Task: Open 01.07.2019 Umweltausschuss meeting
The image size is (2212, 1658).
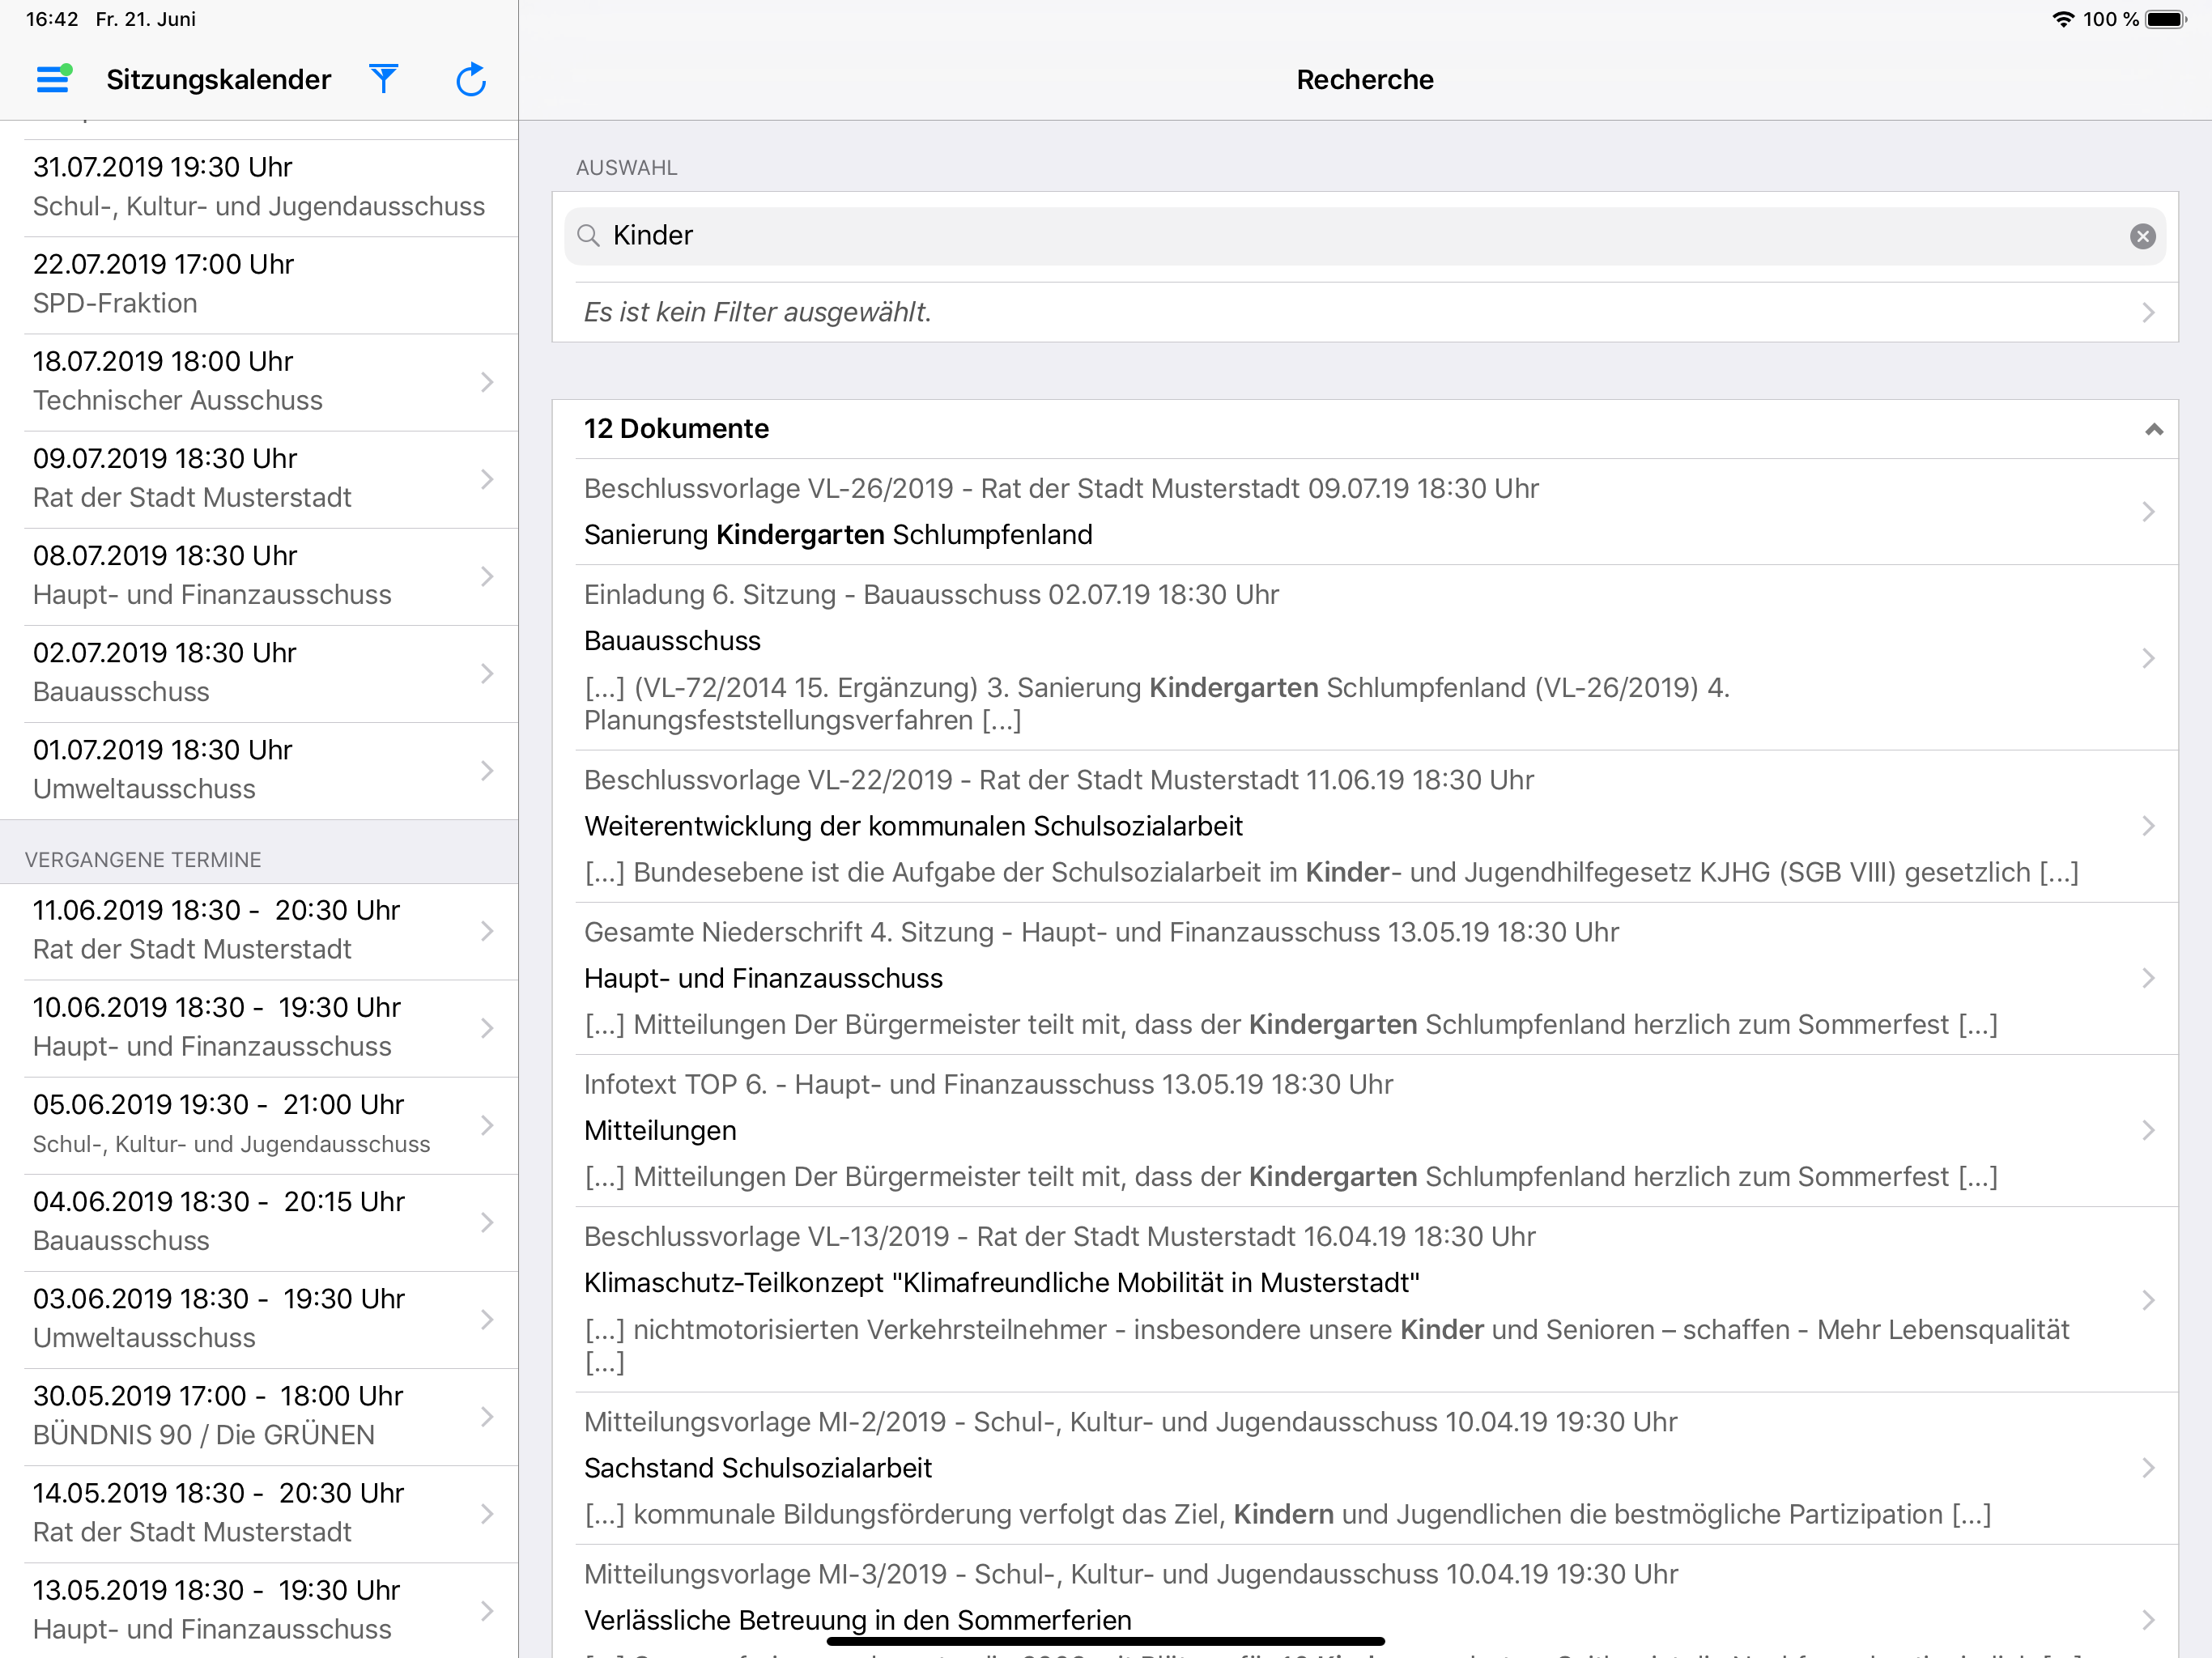Action: tap(259, 771)
